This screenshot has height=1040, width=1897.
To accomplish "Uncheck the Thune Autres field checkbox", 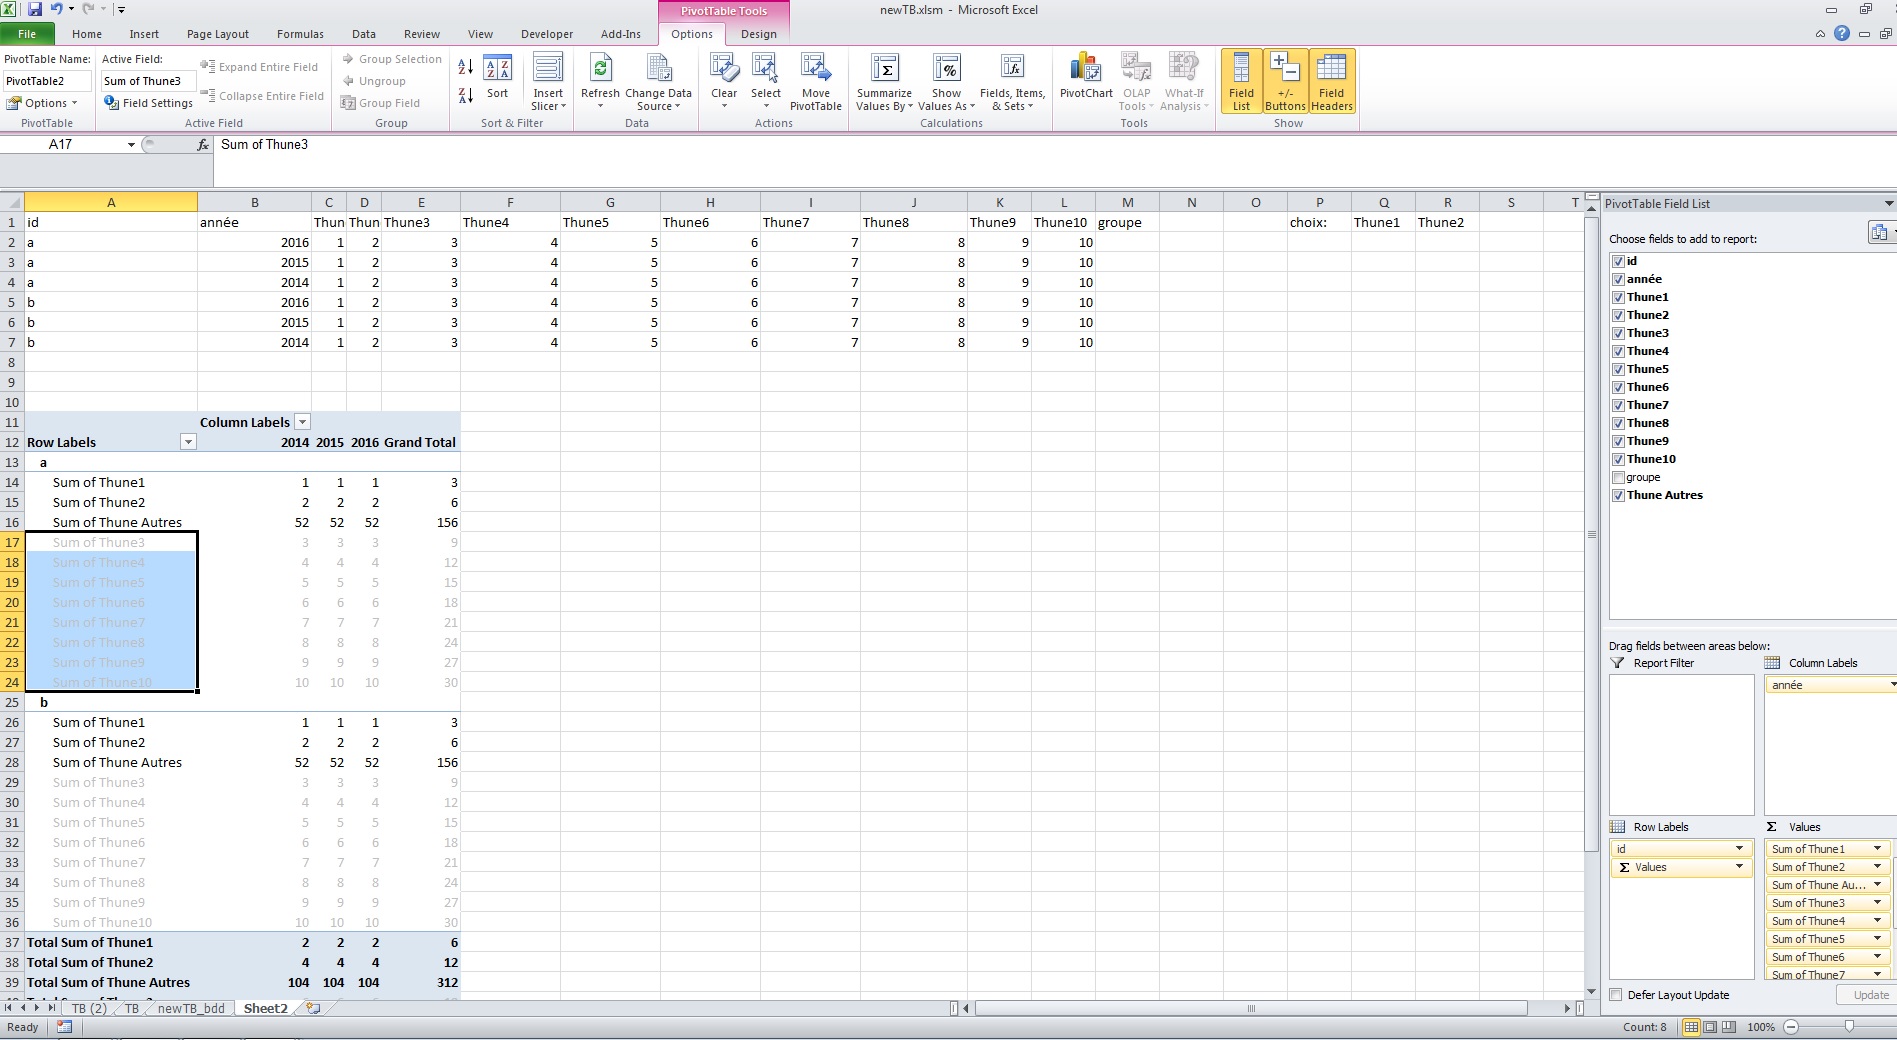I will [x=1618, y=495].
